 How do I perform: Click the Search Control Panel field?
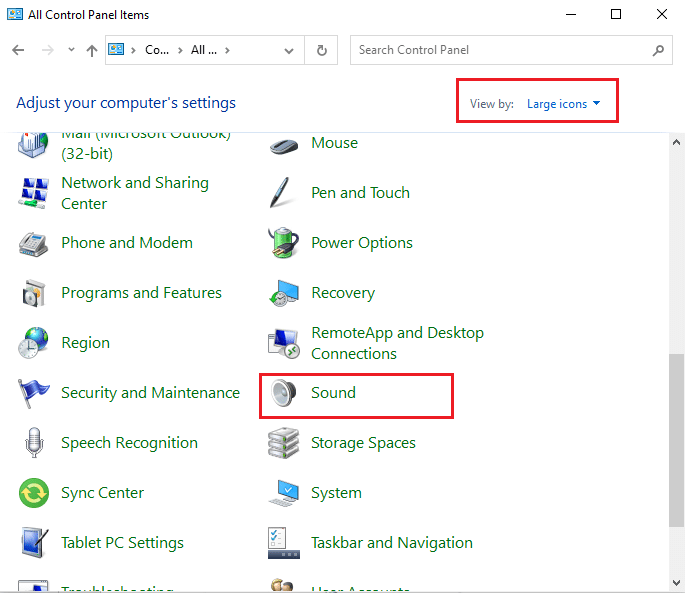(500, 50)
